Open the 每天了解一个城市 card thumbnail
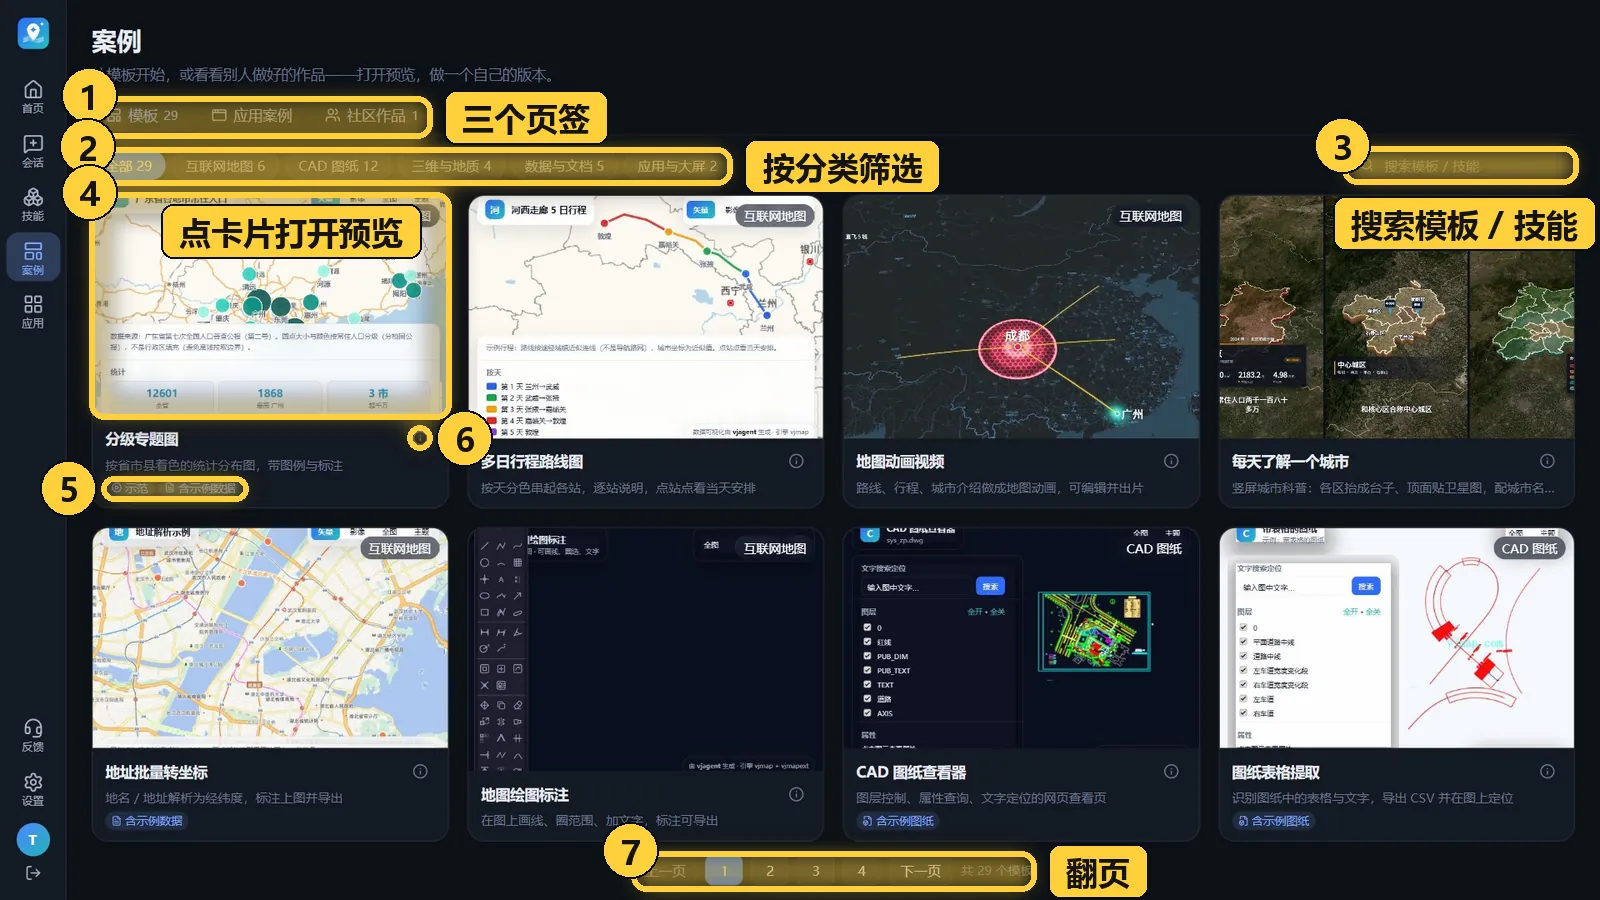 coord(1396,317)
